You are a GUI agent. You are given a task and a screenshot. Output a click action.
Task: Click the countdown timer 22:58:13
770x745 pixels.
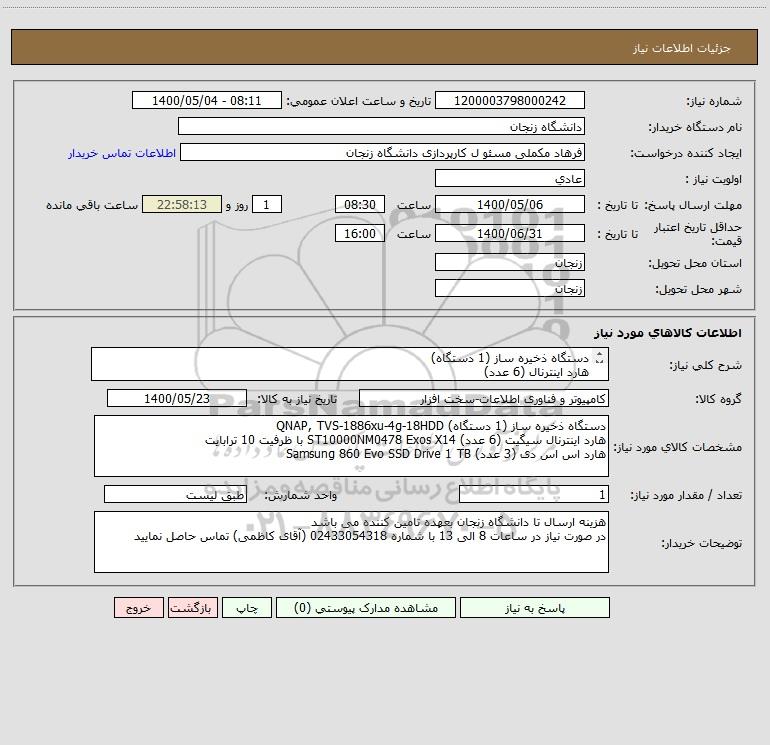[182, 204]
